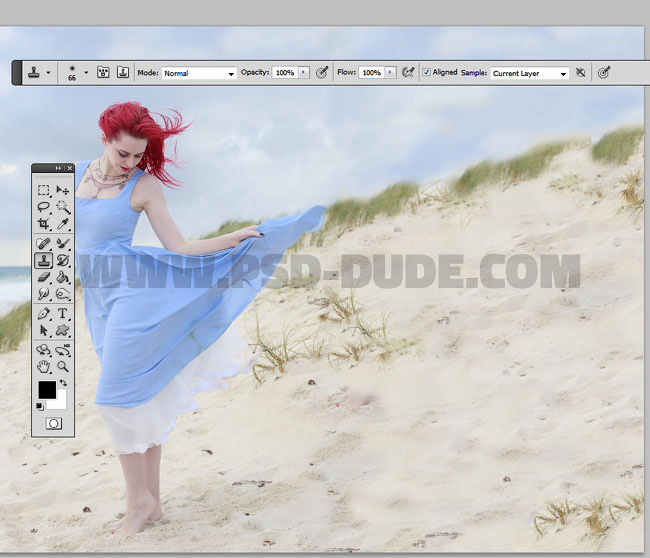Select the Eyedropper tool

coord(63,224)
